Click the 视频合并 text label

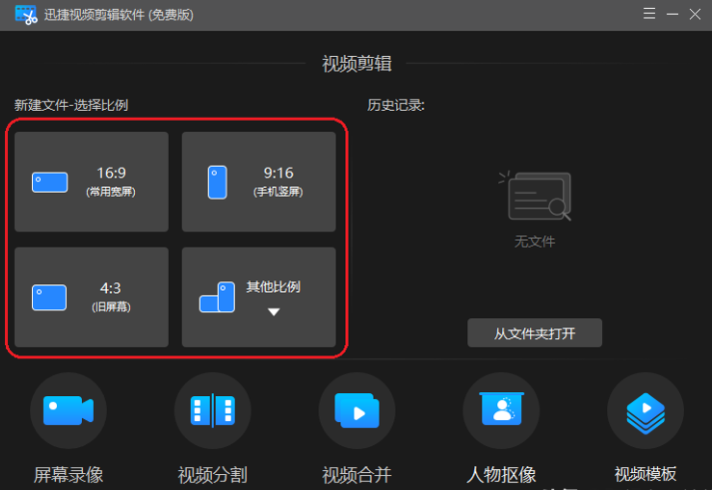[357, 475]
